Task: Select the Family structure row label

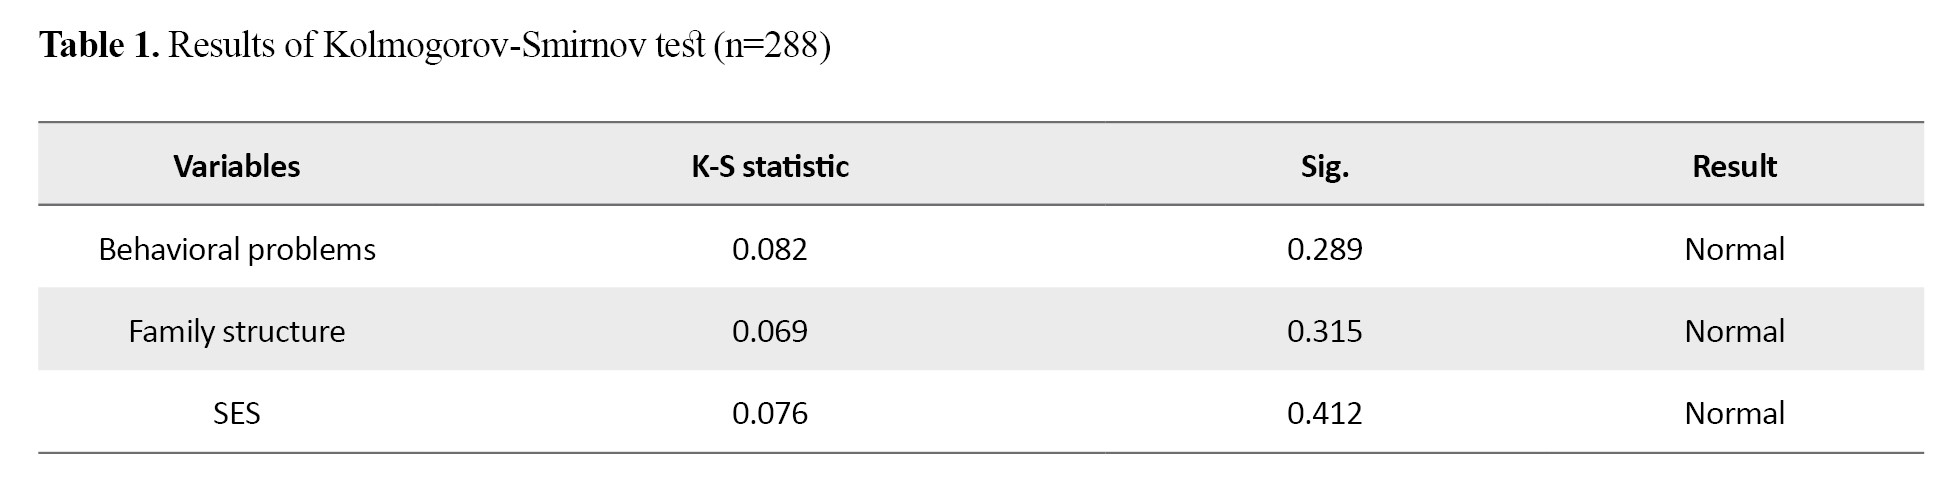Action: (237, 331)
